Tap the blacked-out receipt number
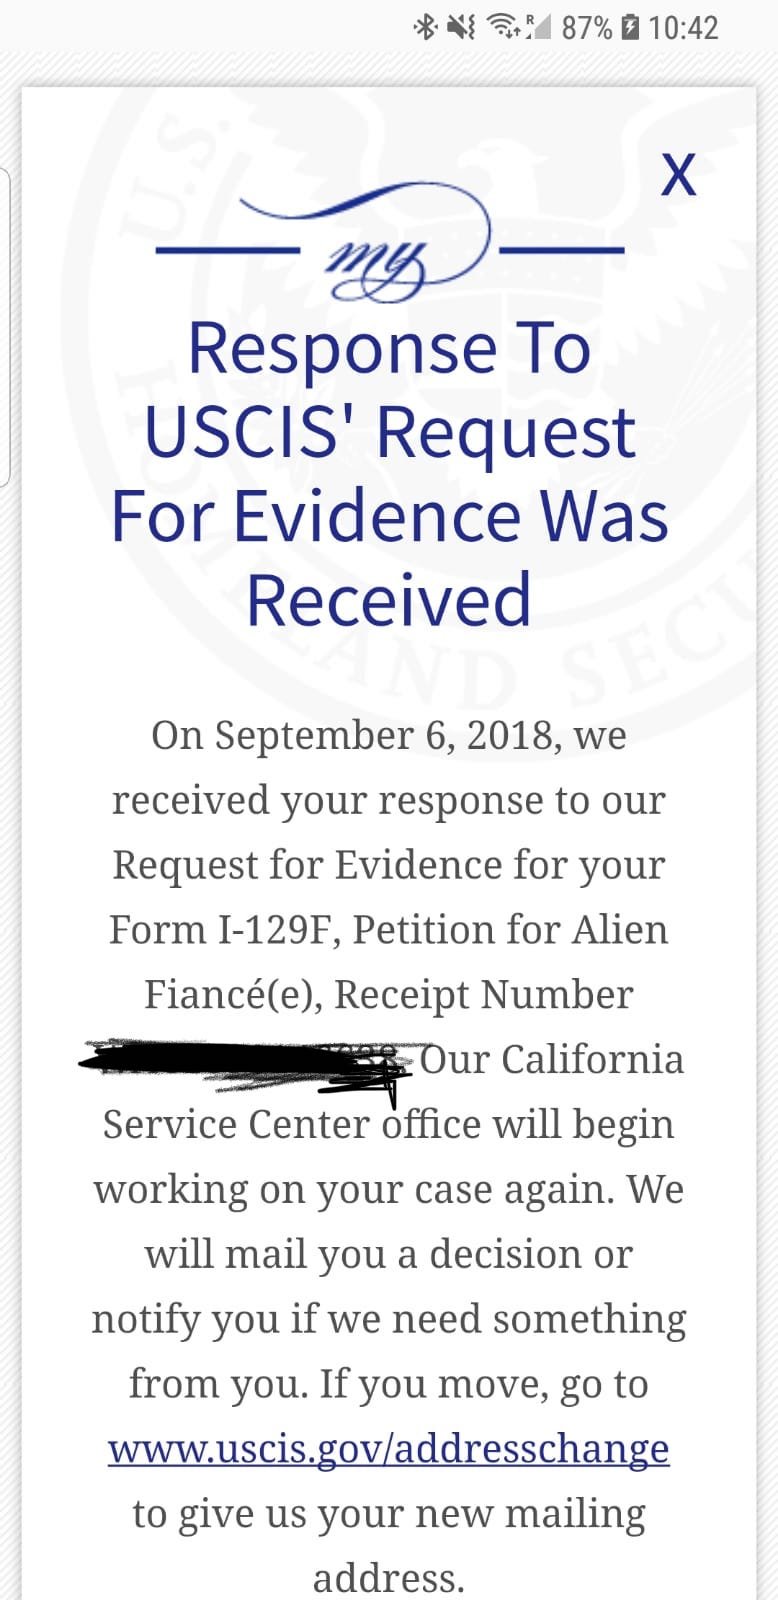Image resolution: width=778 pixels, height=1600 pixels. pyautogui.click(x=245, y=1060)
